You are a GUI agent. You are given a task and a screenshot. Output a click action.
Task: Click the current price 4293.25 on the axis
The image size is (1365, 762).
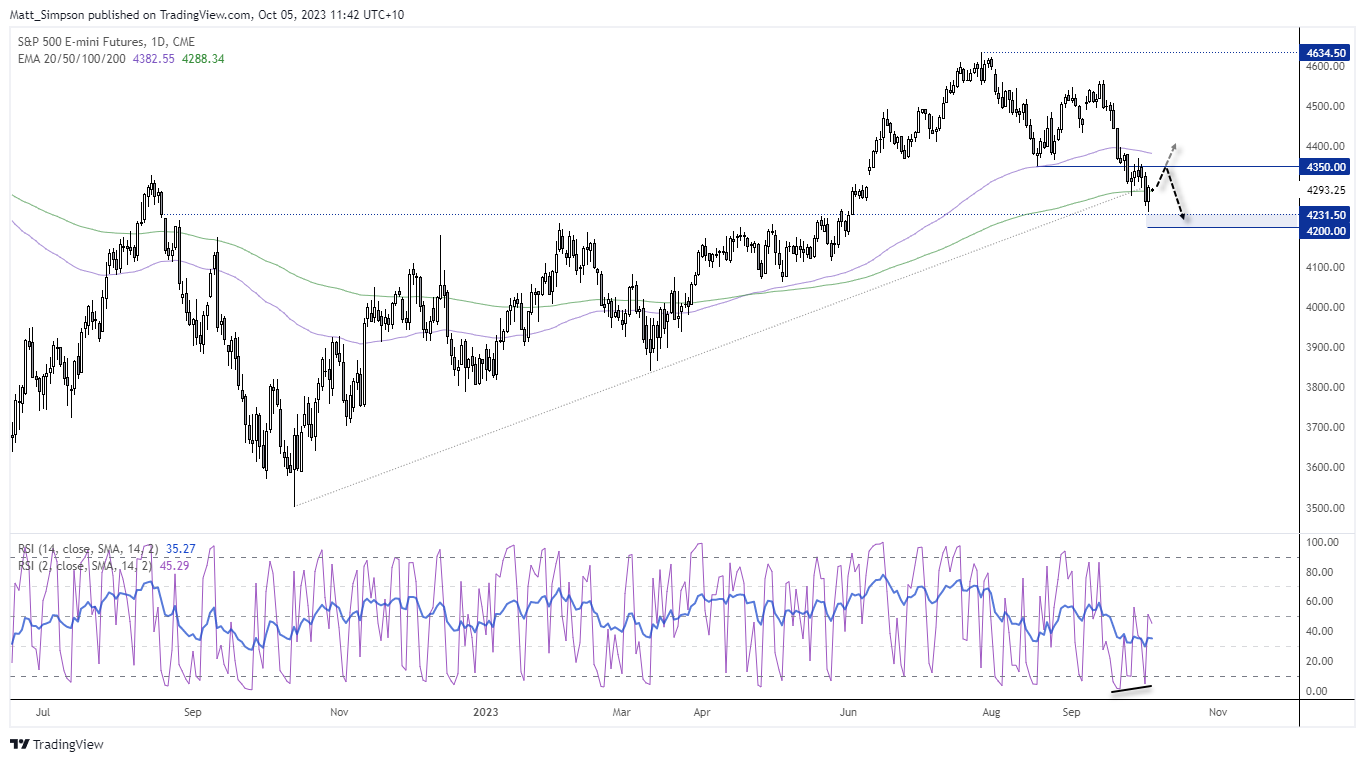1326,191
